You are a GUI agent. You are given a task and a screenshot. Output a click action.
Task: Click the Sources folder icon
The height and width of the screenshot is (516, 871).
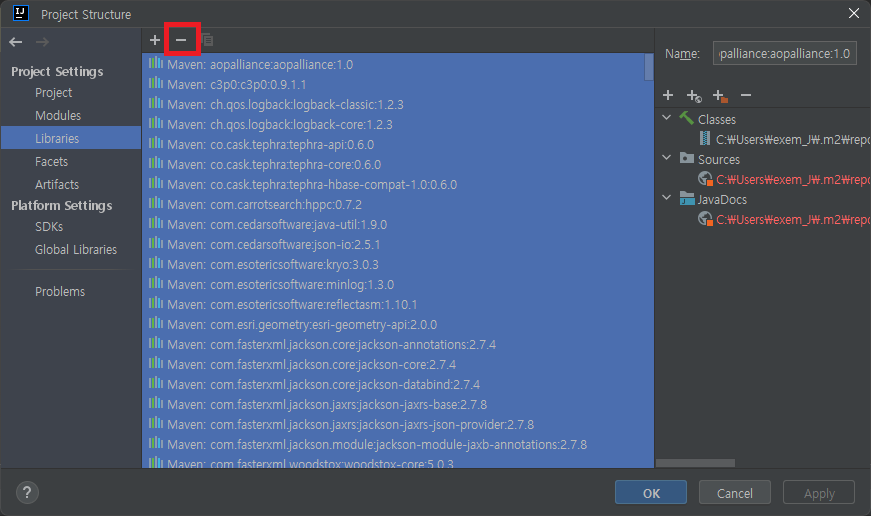[x=687, y=158]
